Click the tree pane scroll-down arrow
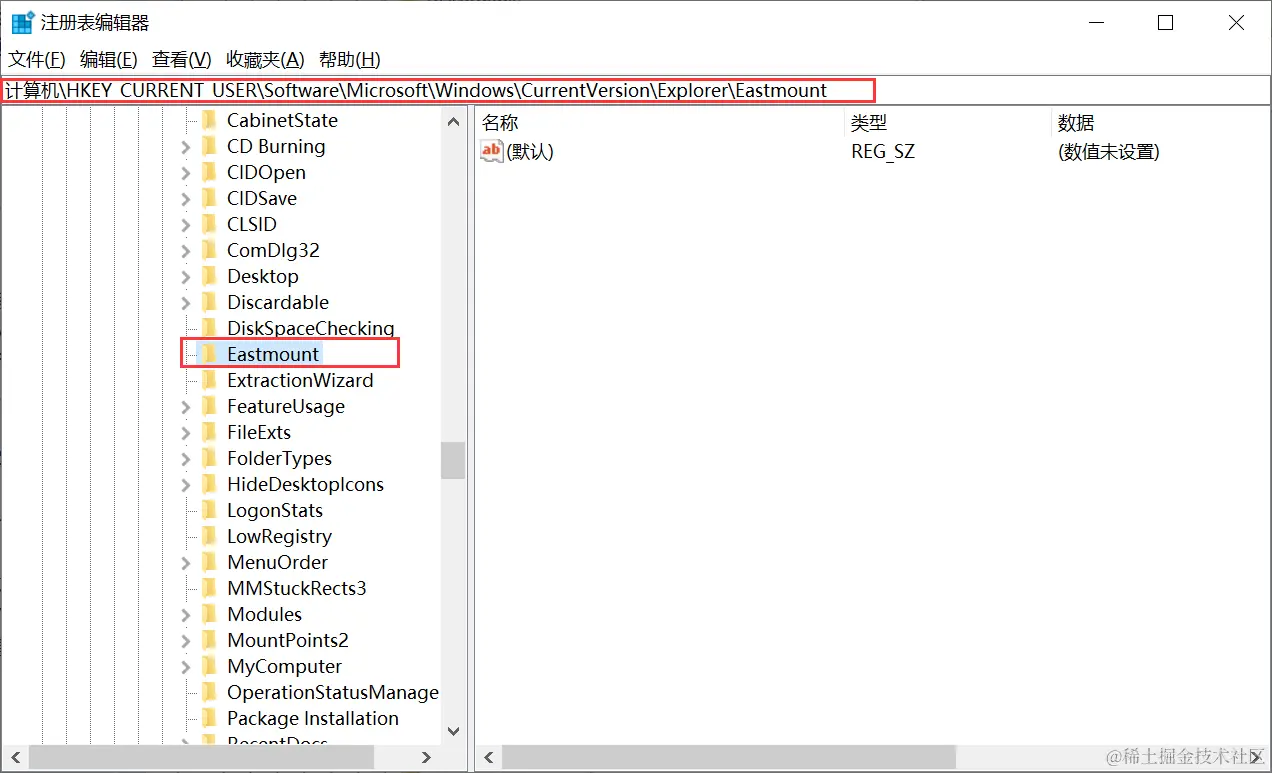1272x773 pixels. [x=453, y=732]
